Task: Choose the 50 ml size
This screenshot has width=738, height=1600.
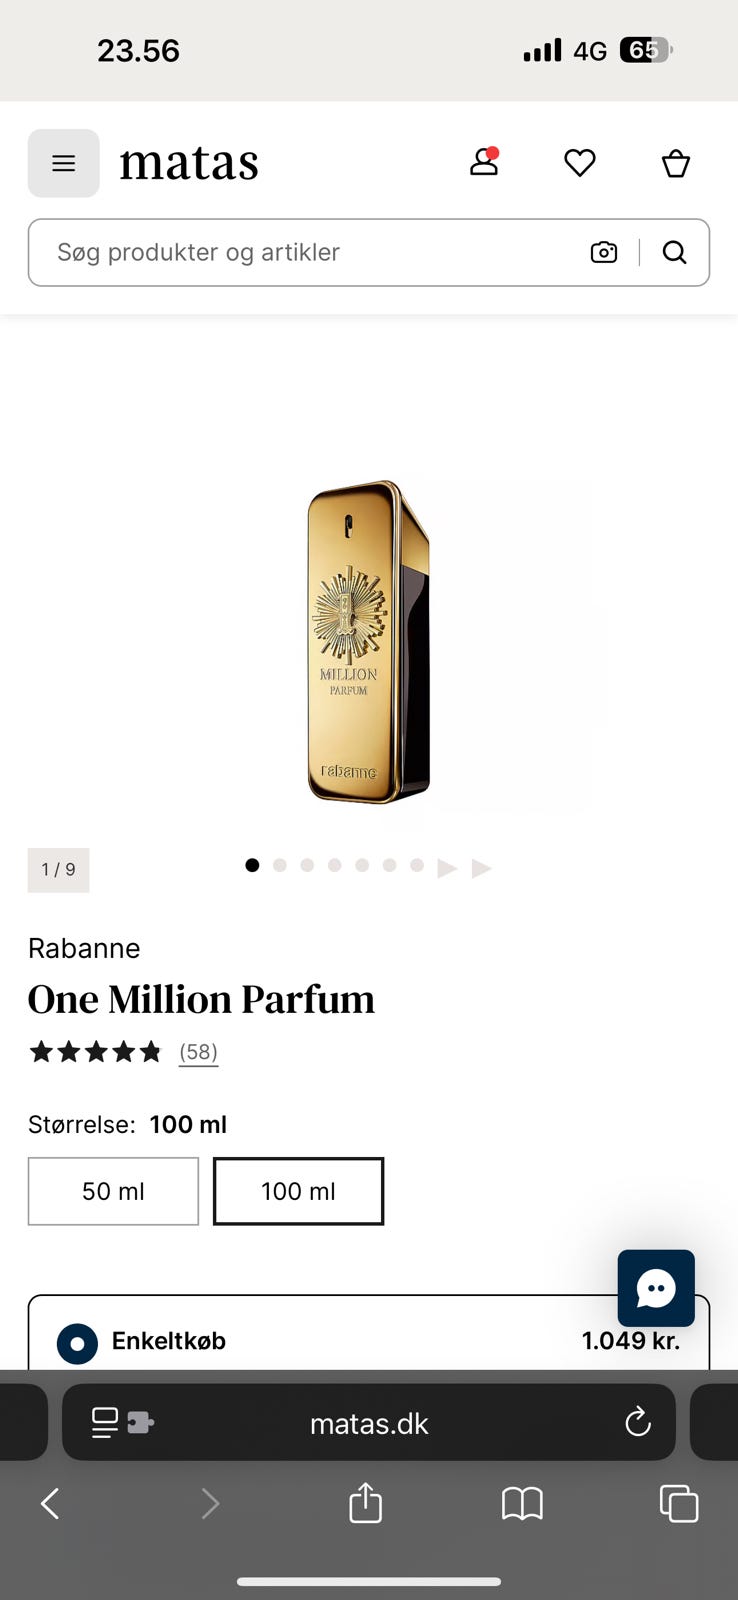Action: (x=113, y=1191)
